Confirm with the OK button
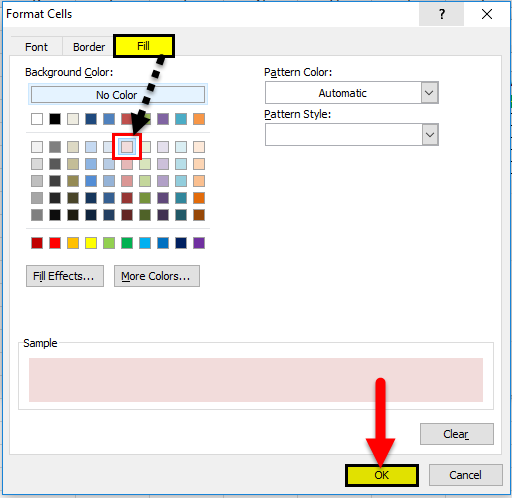This screenshot has height=498, width=512. point(382,475)
